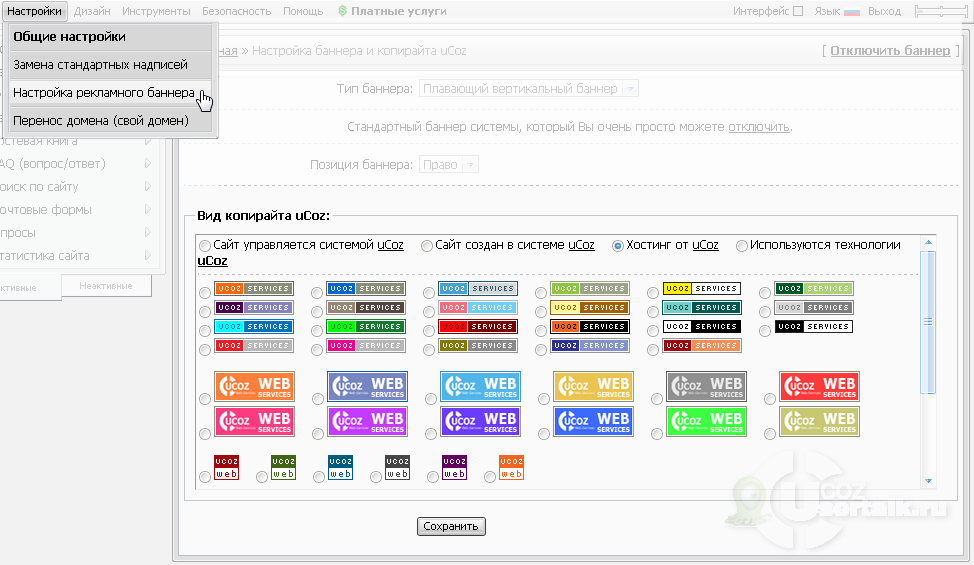The width and height of the screenshot is (974, 565).
Task: Open the Дизайн menu
Action: [92, 11]
